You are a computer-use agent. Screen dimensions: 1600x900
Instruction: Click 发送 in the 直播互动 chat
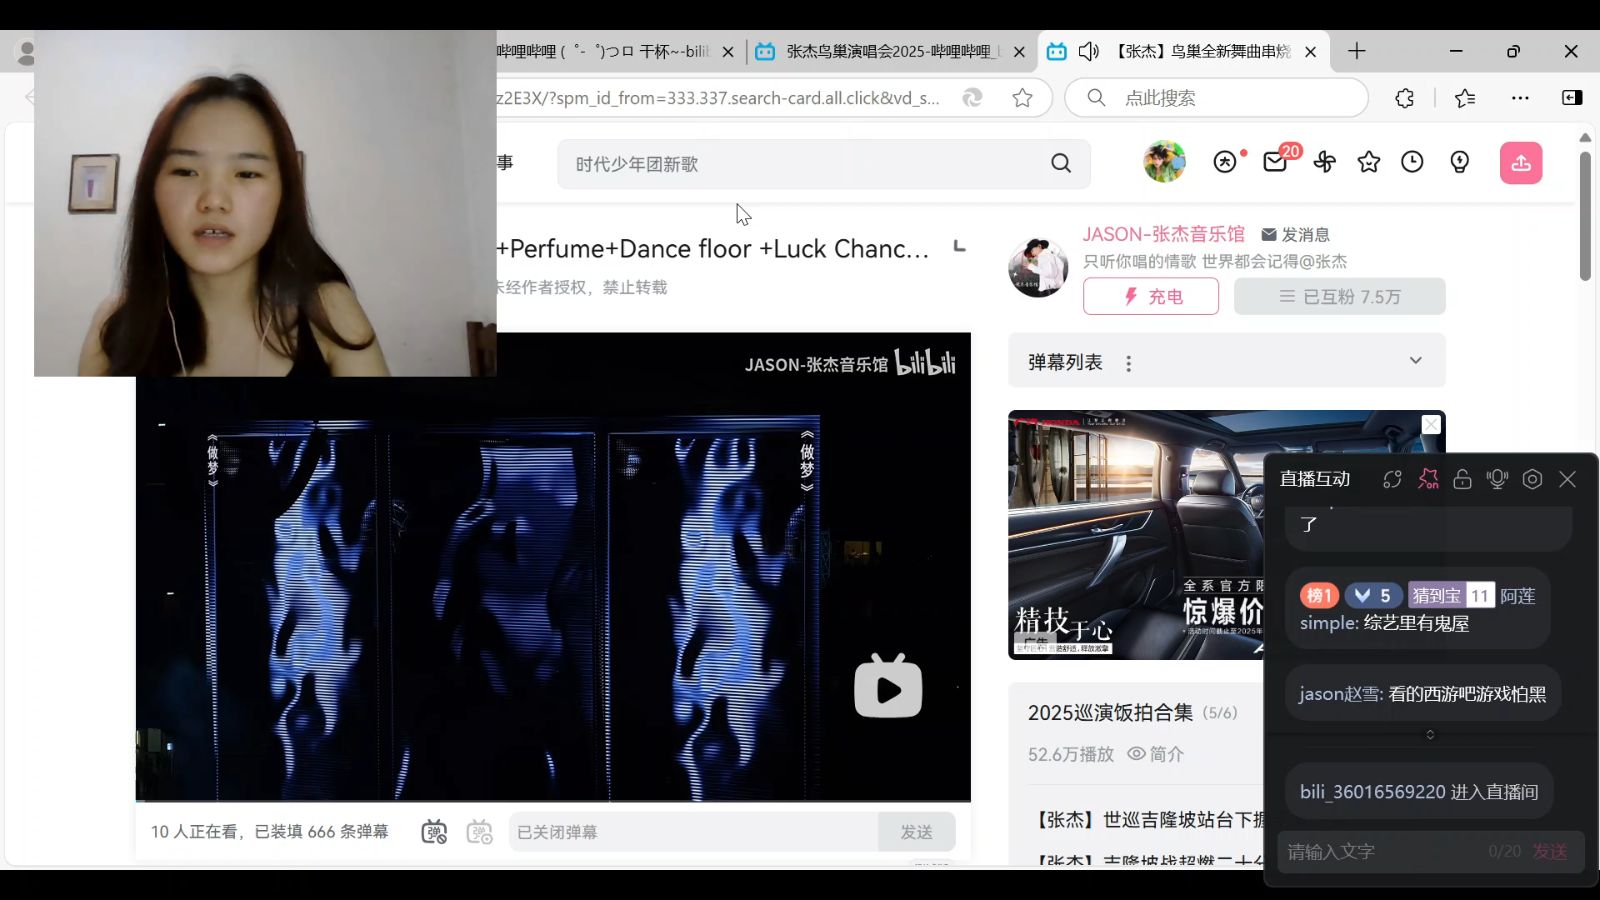1550,852
